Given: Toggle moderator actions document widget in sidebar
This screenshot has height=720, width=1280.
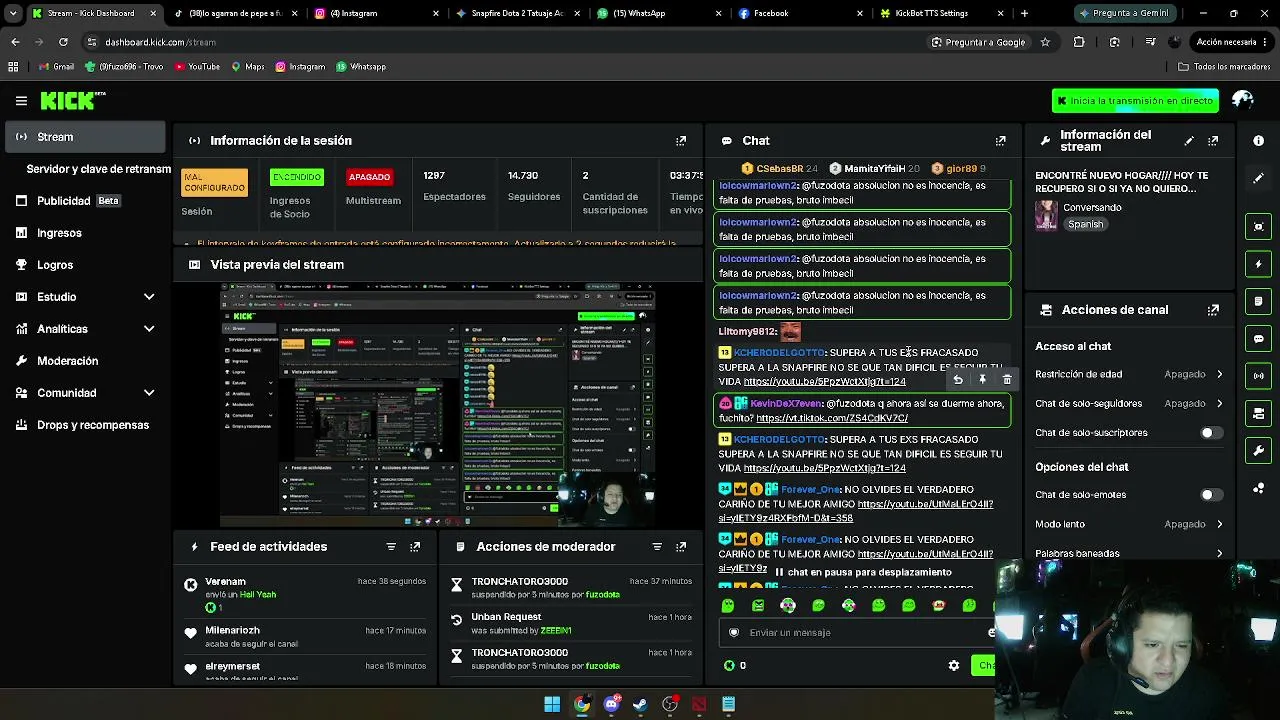Looking at the screenshot, I should pos(1259,301).
